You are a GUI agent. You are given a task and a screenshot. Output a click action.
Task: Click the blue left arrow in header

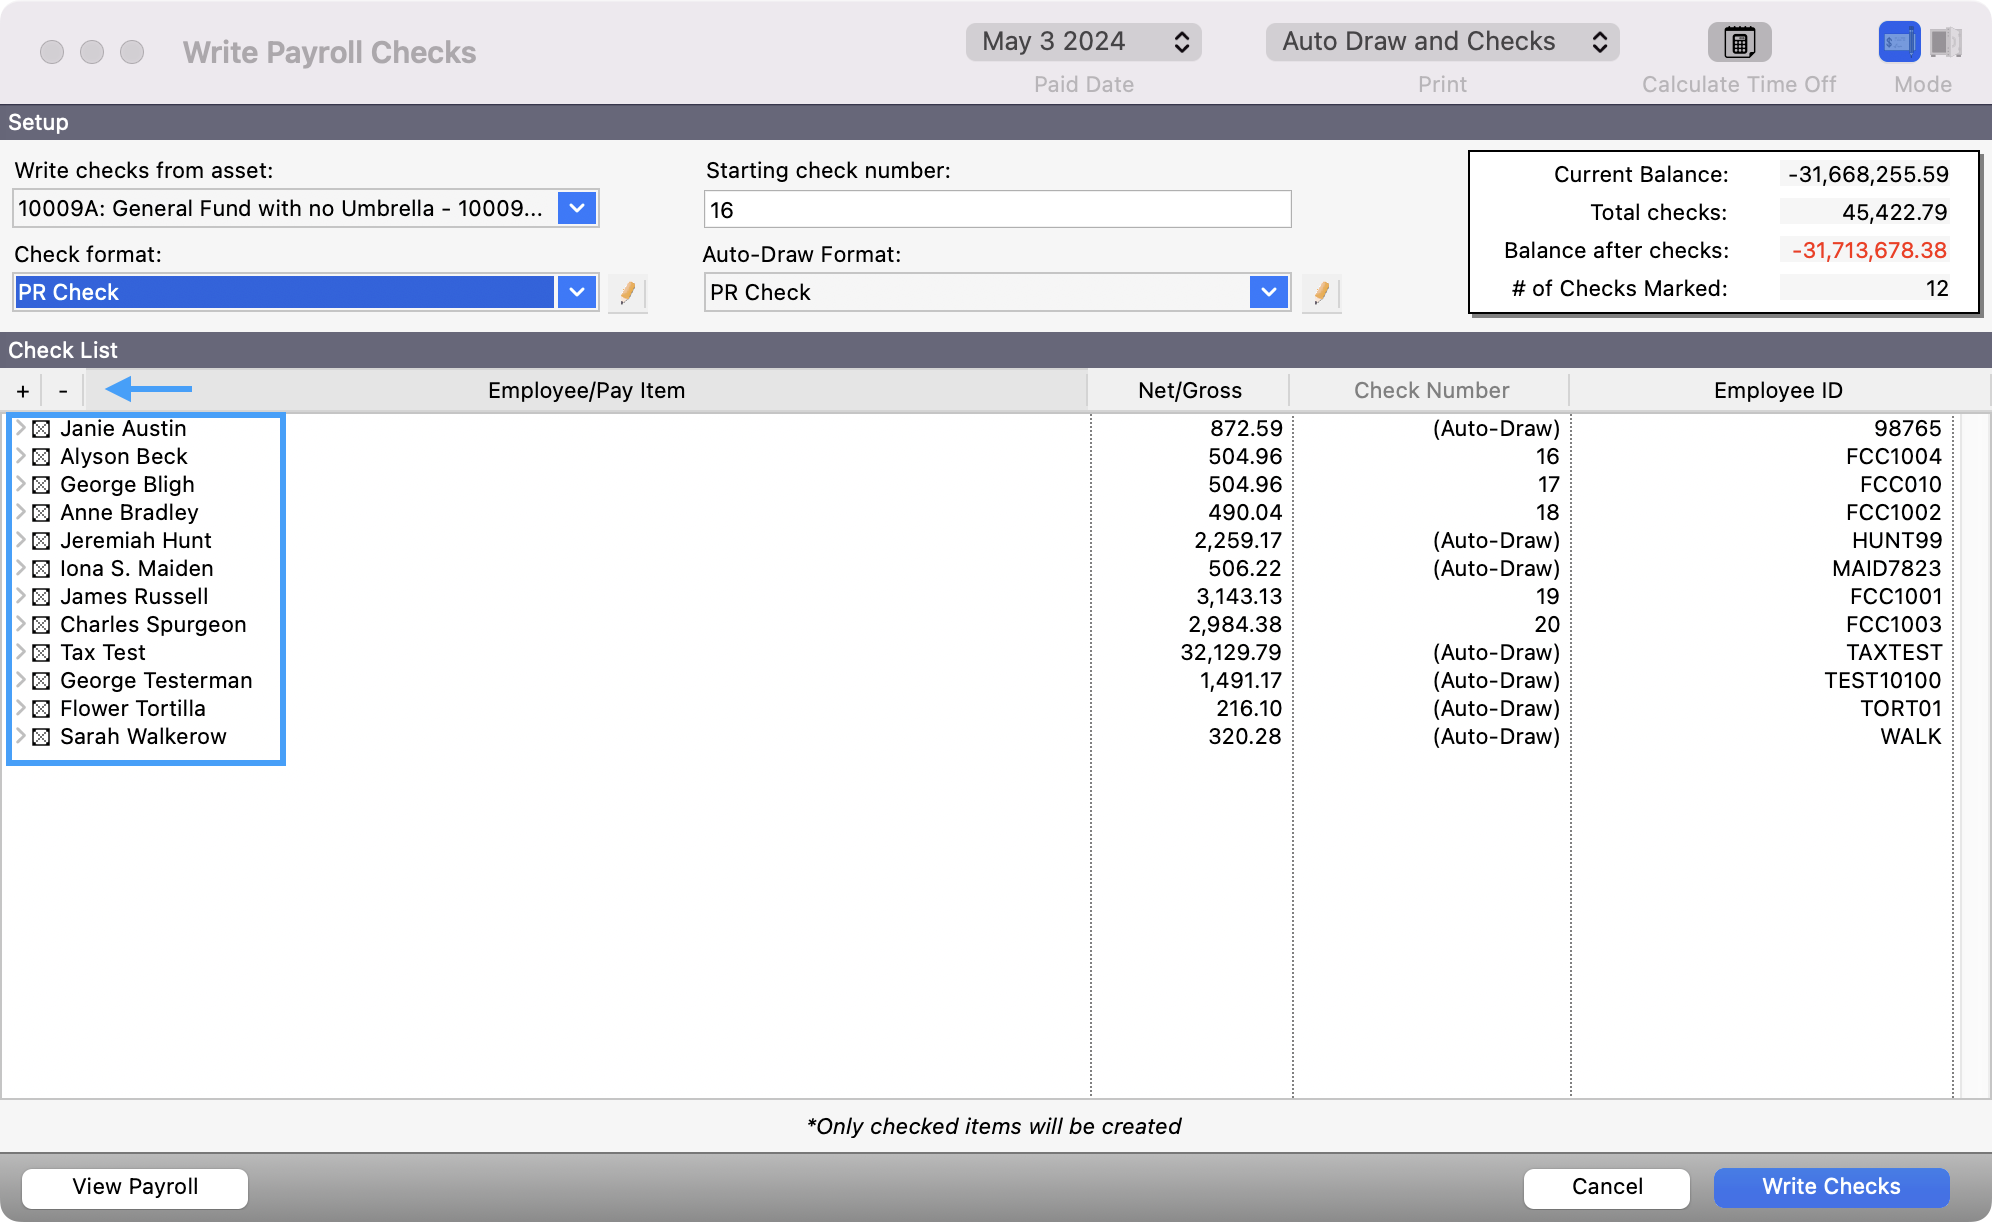pyautogui.click(x=148, y=389)
